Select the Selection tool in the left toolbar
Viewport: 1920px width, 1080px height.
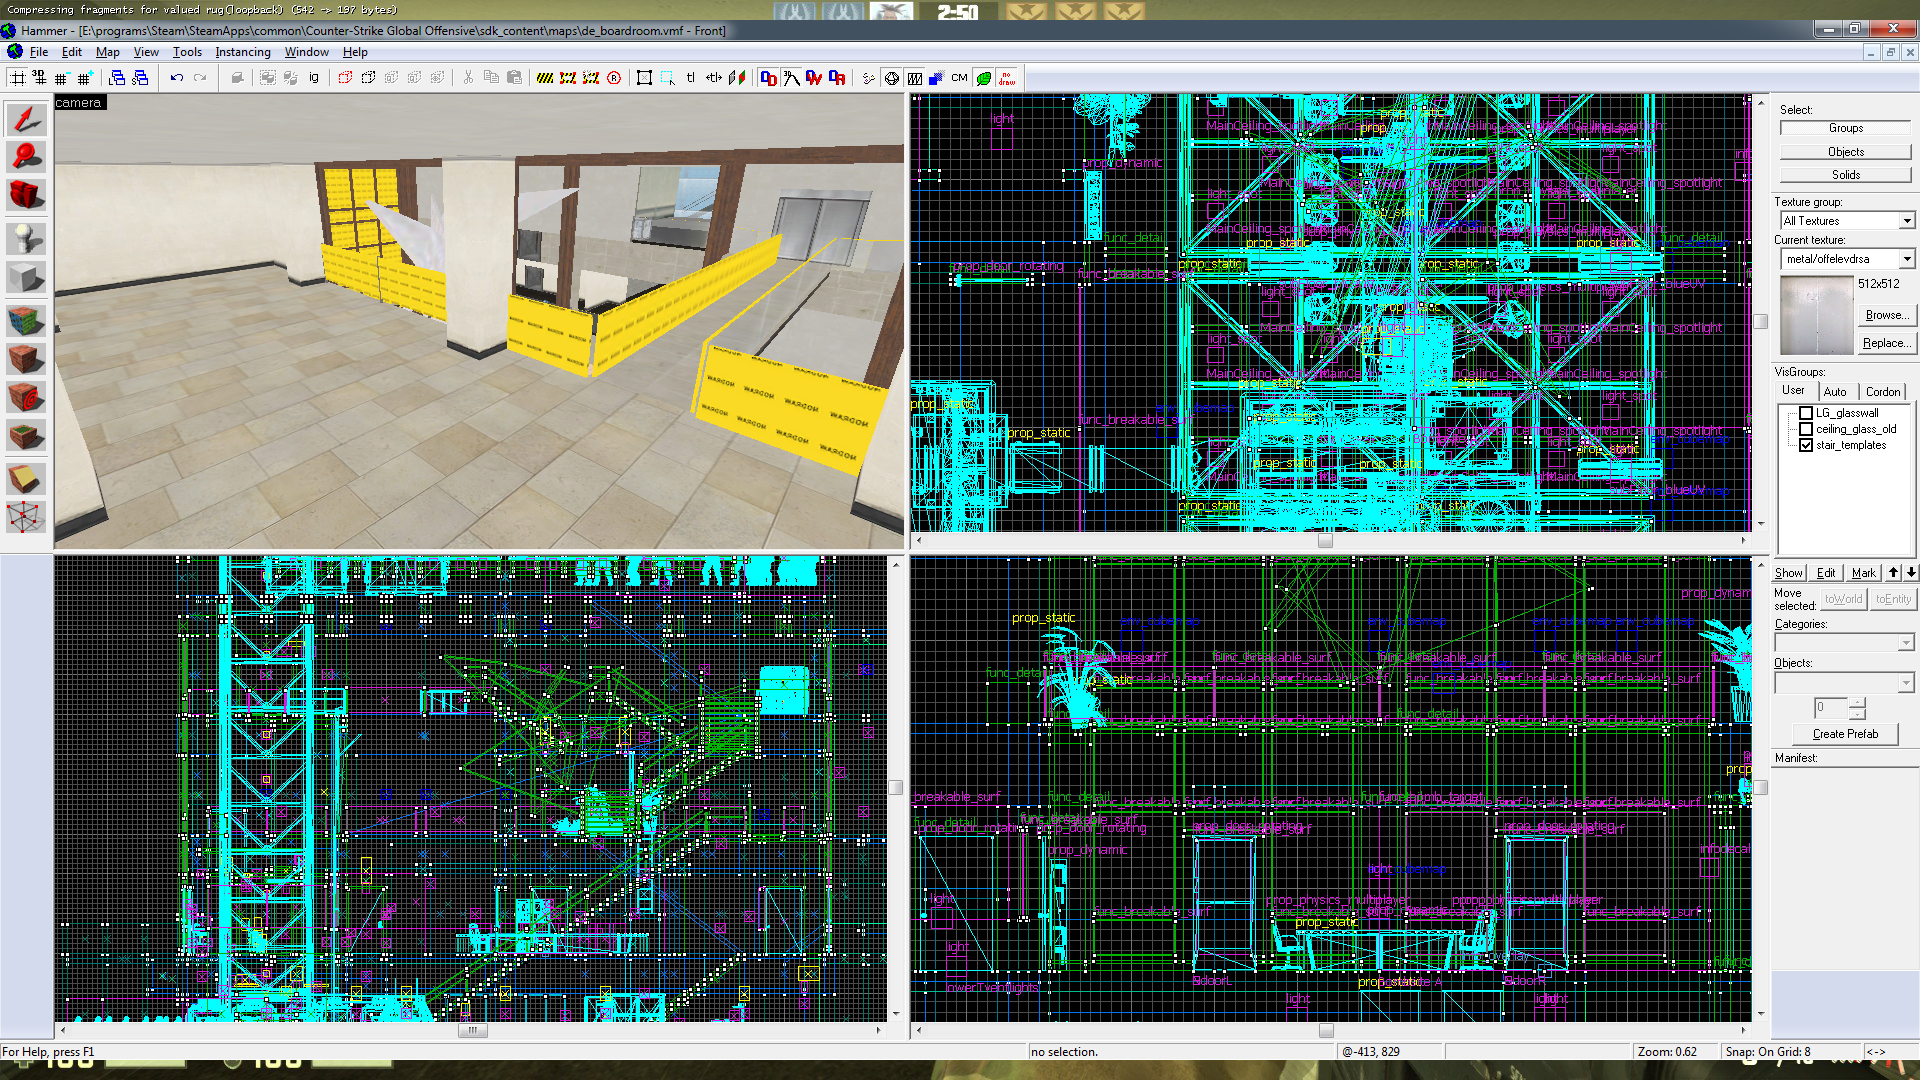coord(26,119)
